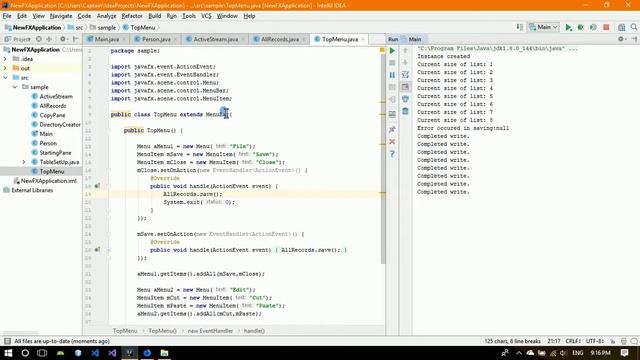Close the Run tab with the red X
The width and height of the screenshot is (640, 360).
tap(392, 142)
